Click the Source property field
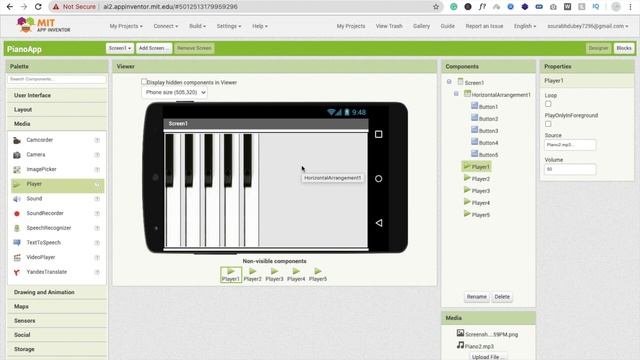 coord(570,145)
